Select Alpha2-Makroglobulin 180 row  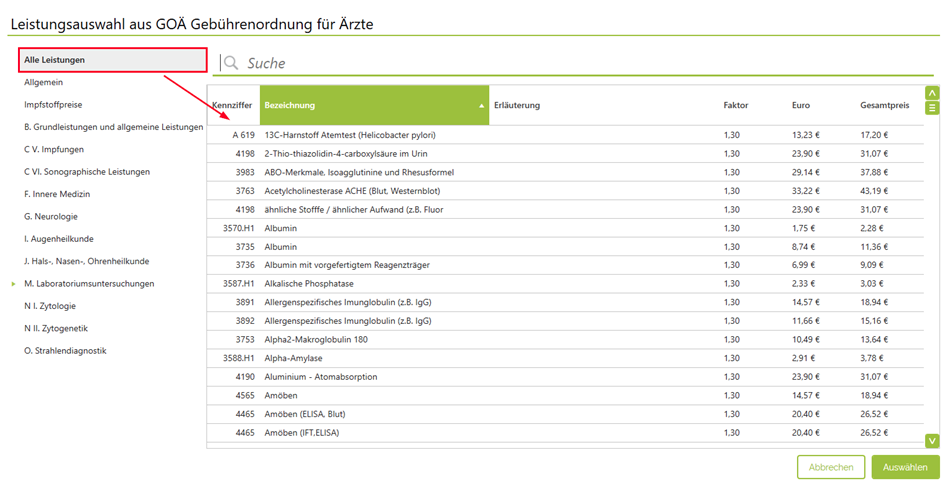565,339
